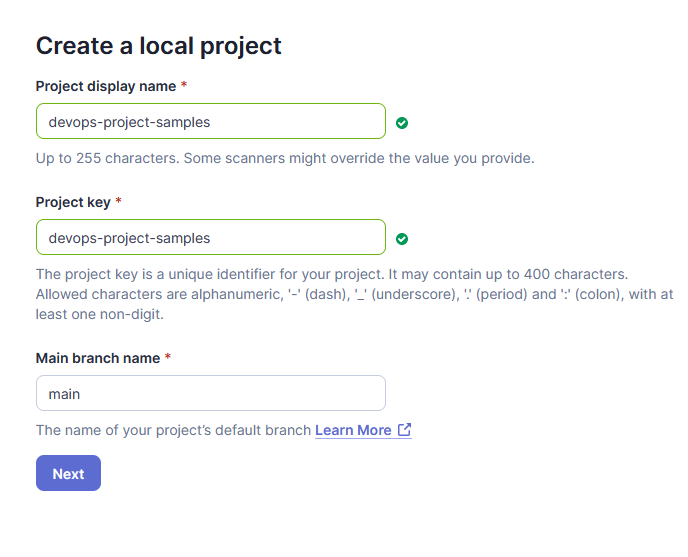Screen dimensions: 688x557
Task: Focus the Project display name input field
Action: [x=211, y=121]
